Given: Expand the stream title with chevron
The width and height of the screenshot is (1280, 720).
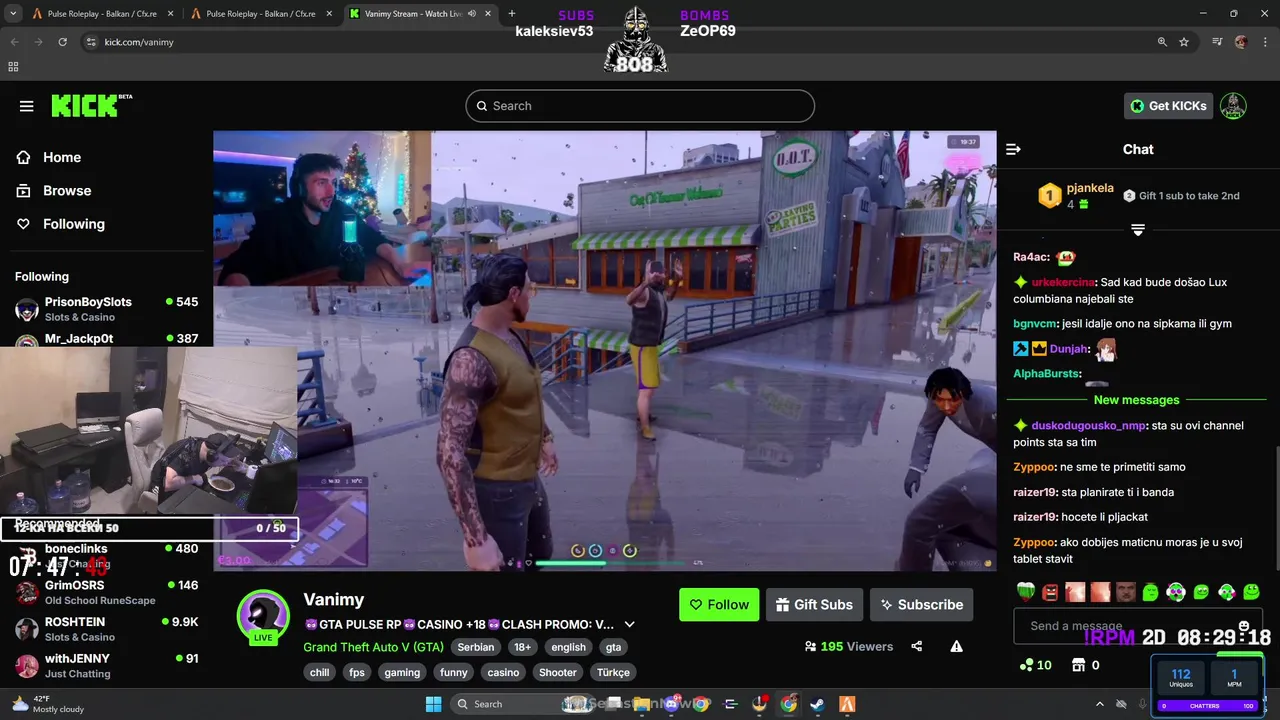Looking at the screenshot, I should 629,624.
